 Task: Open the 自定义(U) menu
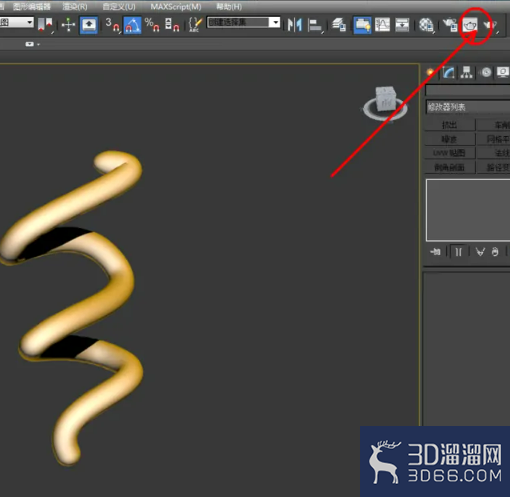pyautogui.click(x=119, y=6)
